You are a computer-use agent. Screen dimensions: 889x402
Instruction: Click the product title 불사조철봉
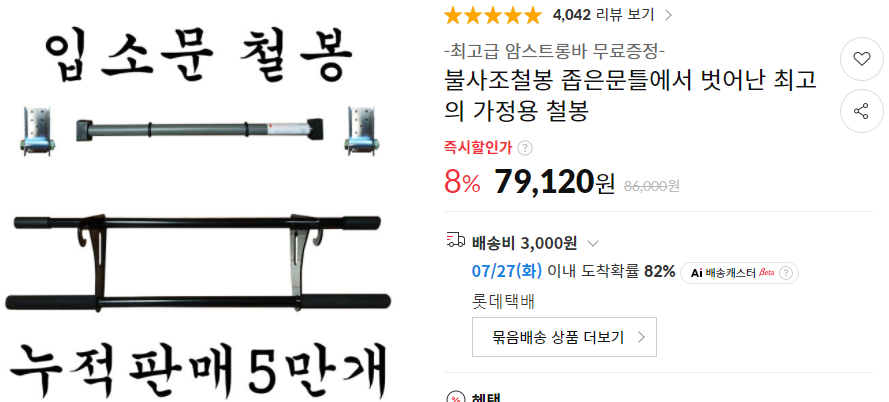tap(630, 96)
